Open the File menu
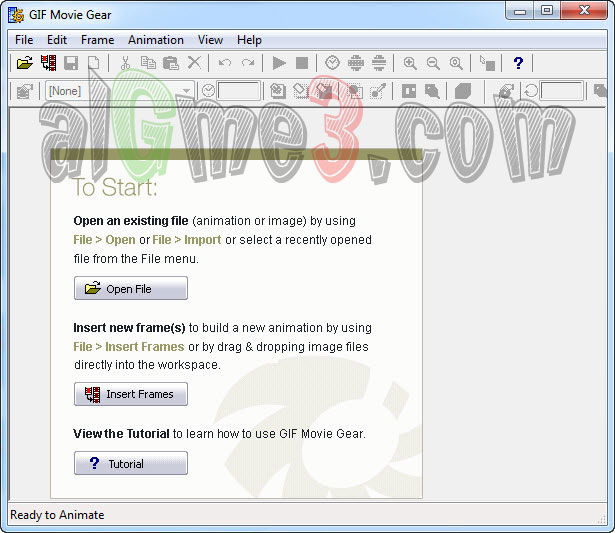Screen dimensions: 615x533 [x=24, y=40]
